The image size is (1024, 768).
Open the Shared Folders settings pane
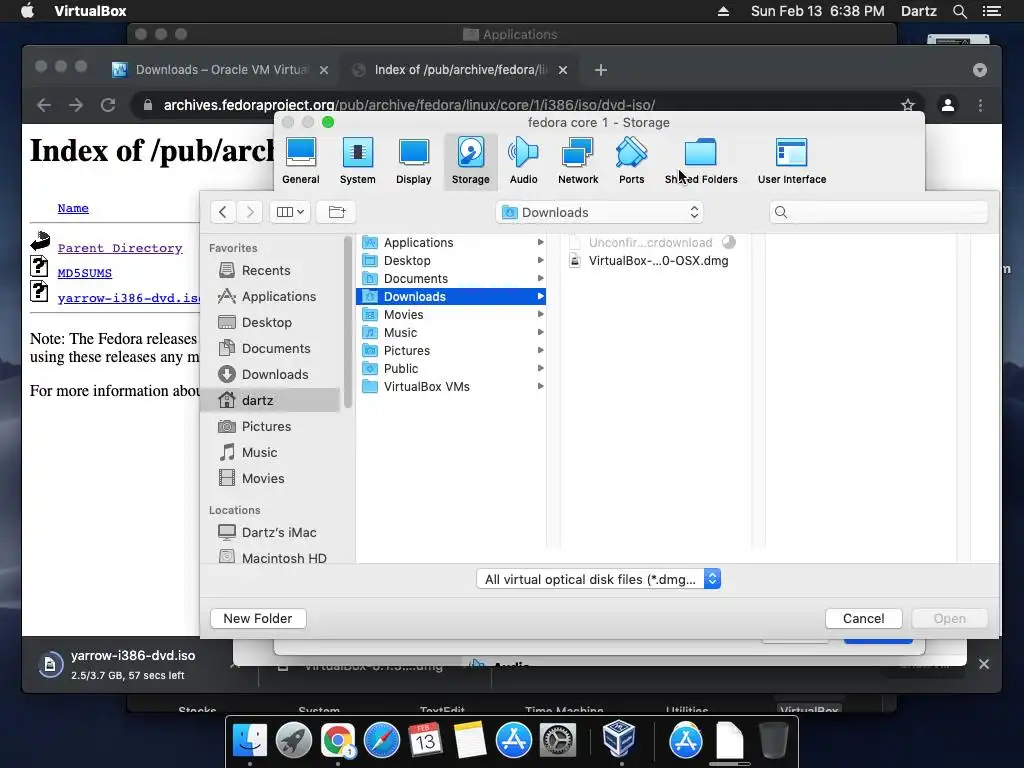coord(701,161)
